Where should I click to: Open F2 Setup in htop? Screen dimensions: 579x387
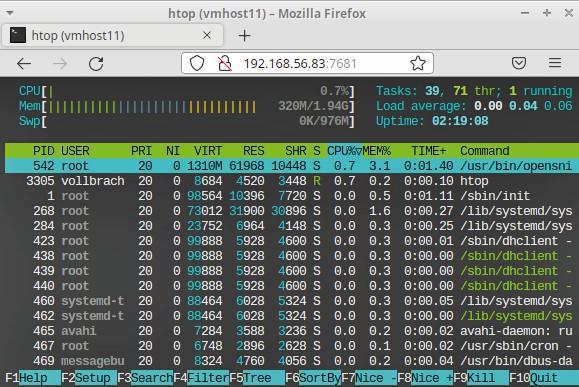click(x=89, y=378)
